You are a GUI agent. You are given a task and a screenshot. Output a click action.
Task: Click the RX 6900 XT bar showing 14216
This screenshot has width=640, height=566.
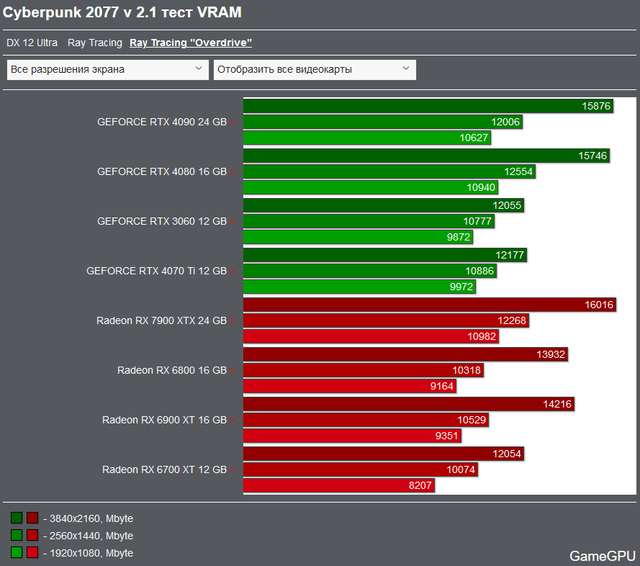(409, 405)
